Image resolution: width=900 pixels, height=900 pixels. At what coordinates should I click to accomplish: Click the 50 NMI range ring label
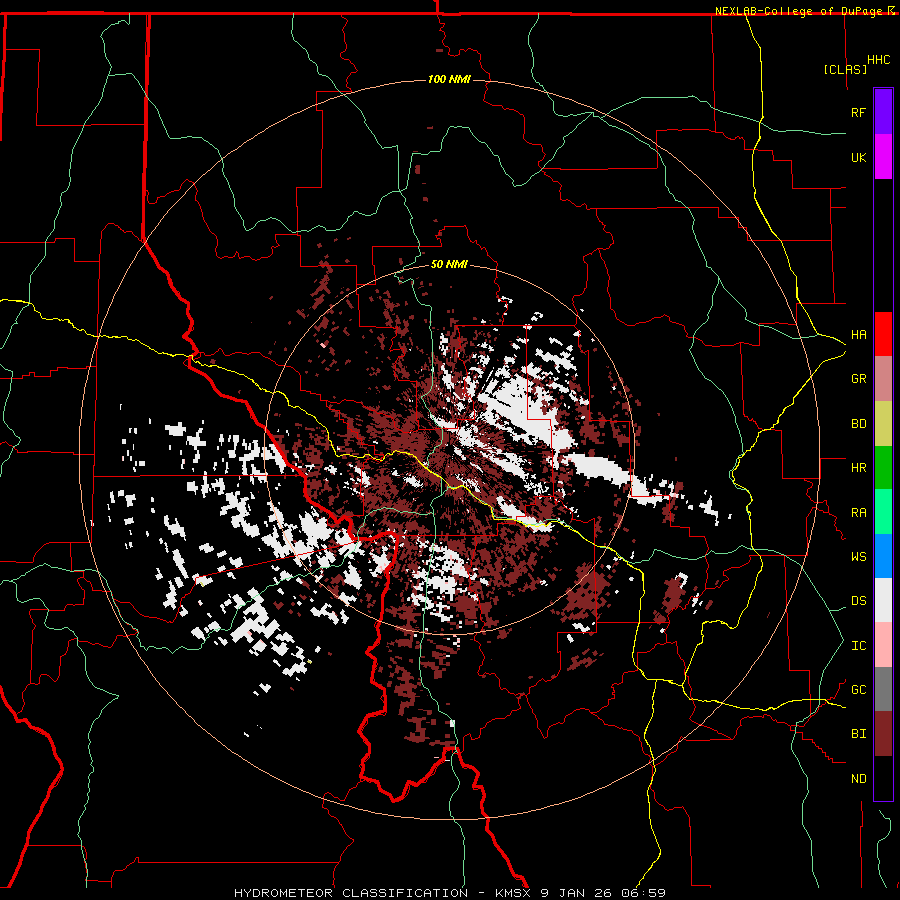tap(449, 265)
